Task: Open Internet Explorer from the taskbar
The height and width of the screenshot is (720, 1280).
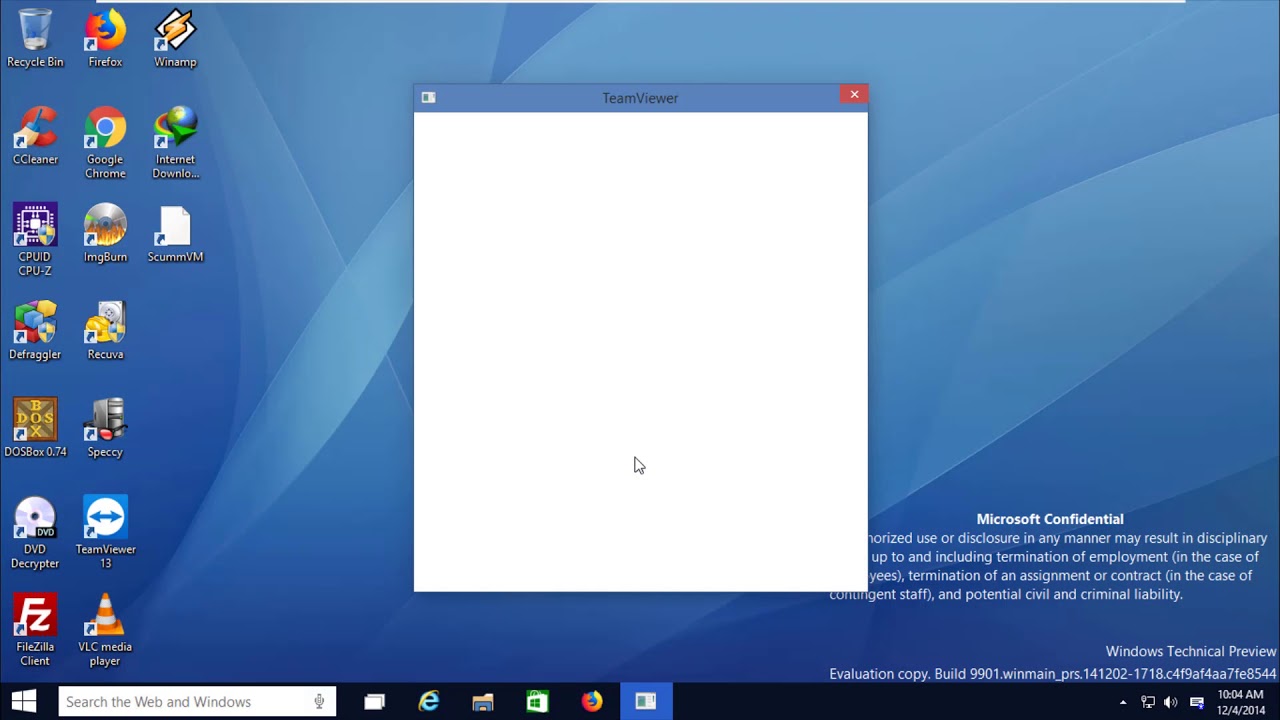Action: coord(429,702)
